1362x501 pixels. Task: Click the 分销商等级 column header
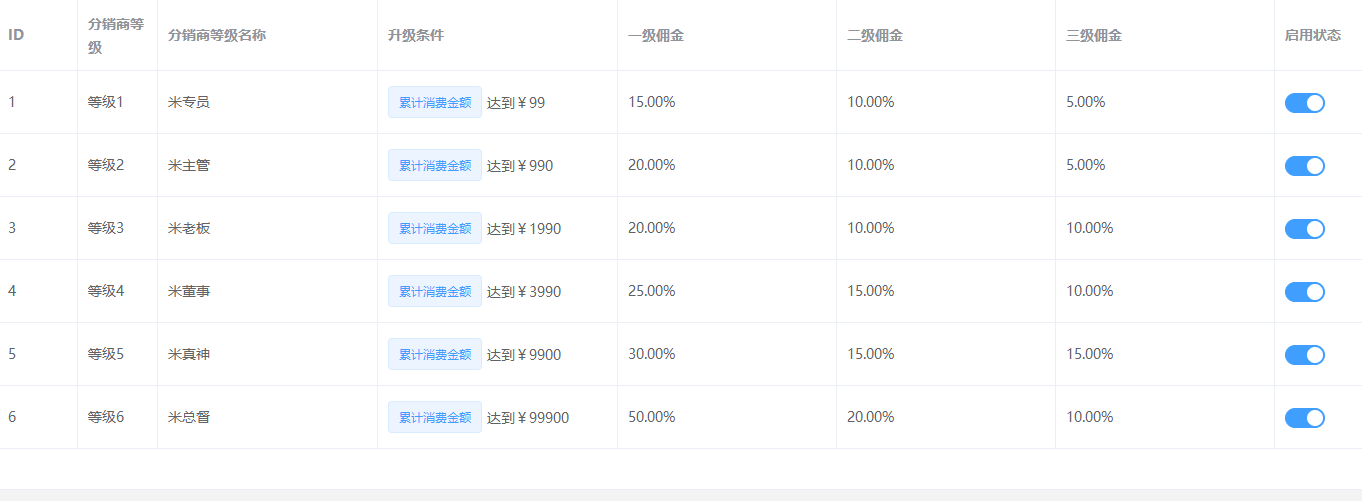116,35
